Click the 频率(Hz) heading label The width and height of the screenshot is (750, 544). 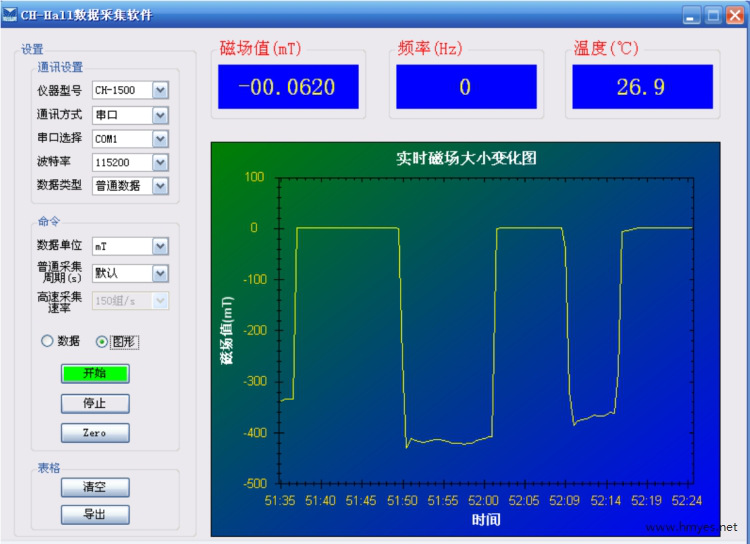click(x=430, y=48)
